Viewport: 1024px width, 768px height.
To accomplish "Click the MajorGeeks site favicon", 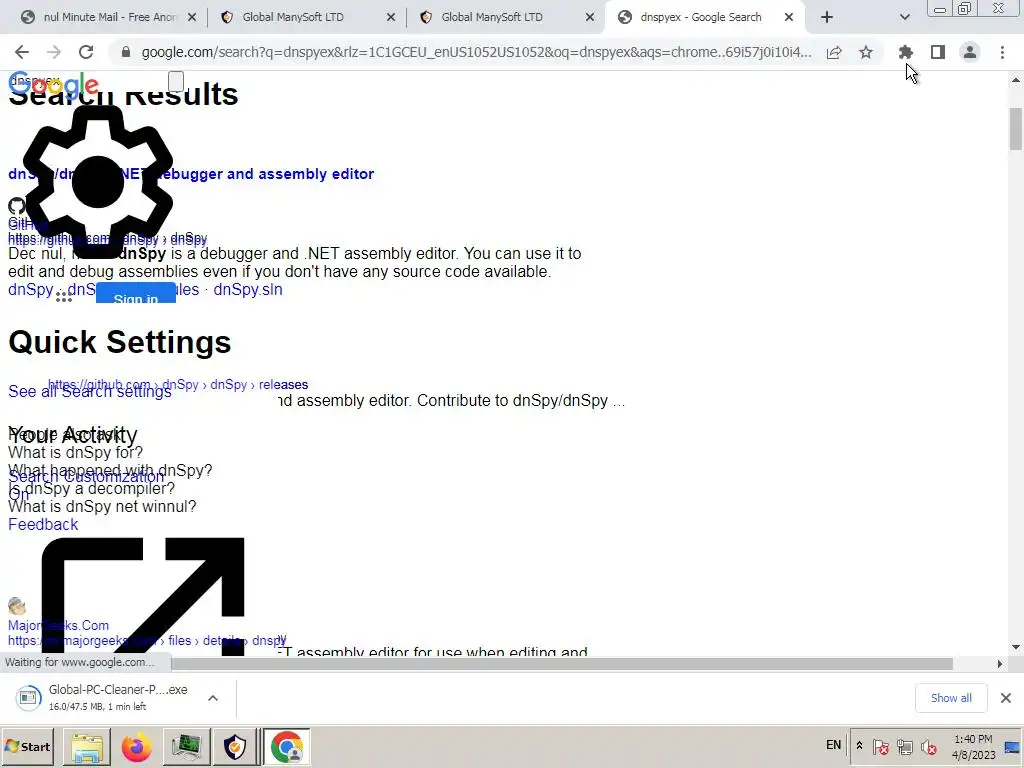I will pos(17,606).
